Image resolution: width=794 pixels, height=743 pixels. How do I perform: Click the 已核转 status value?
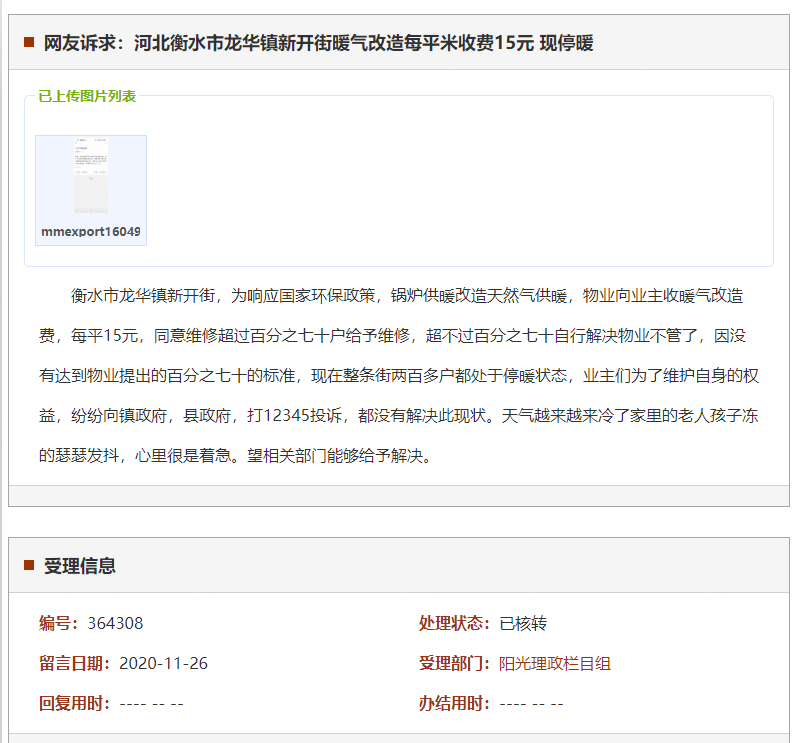[x=523, y=623]
